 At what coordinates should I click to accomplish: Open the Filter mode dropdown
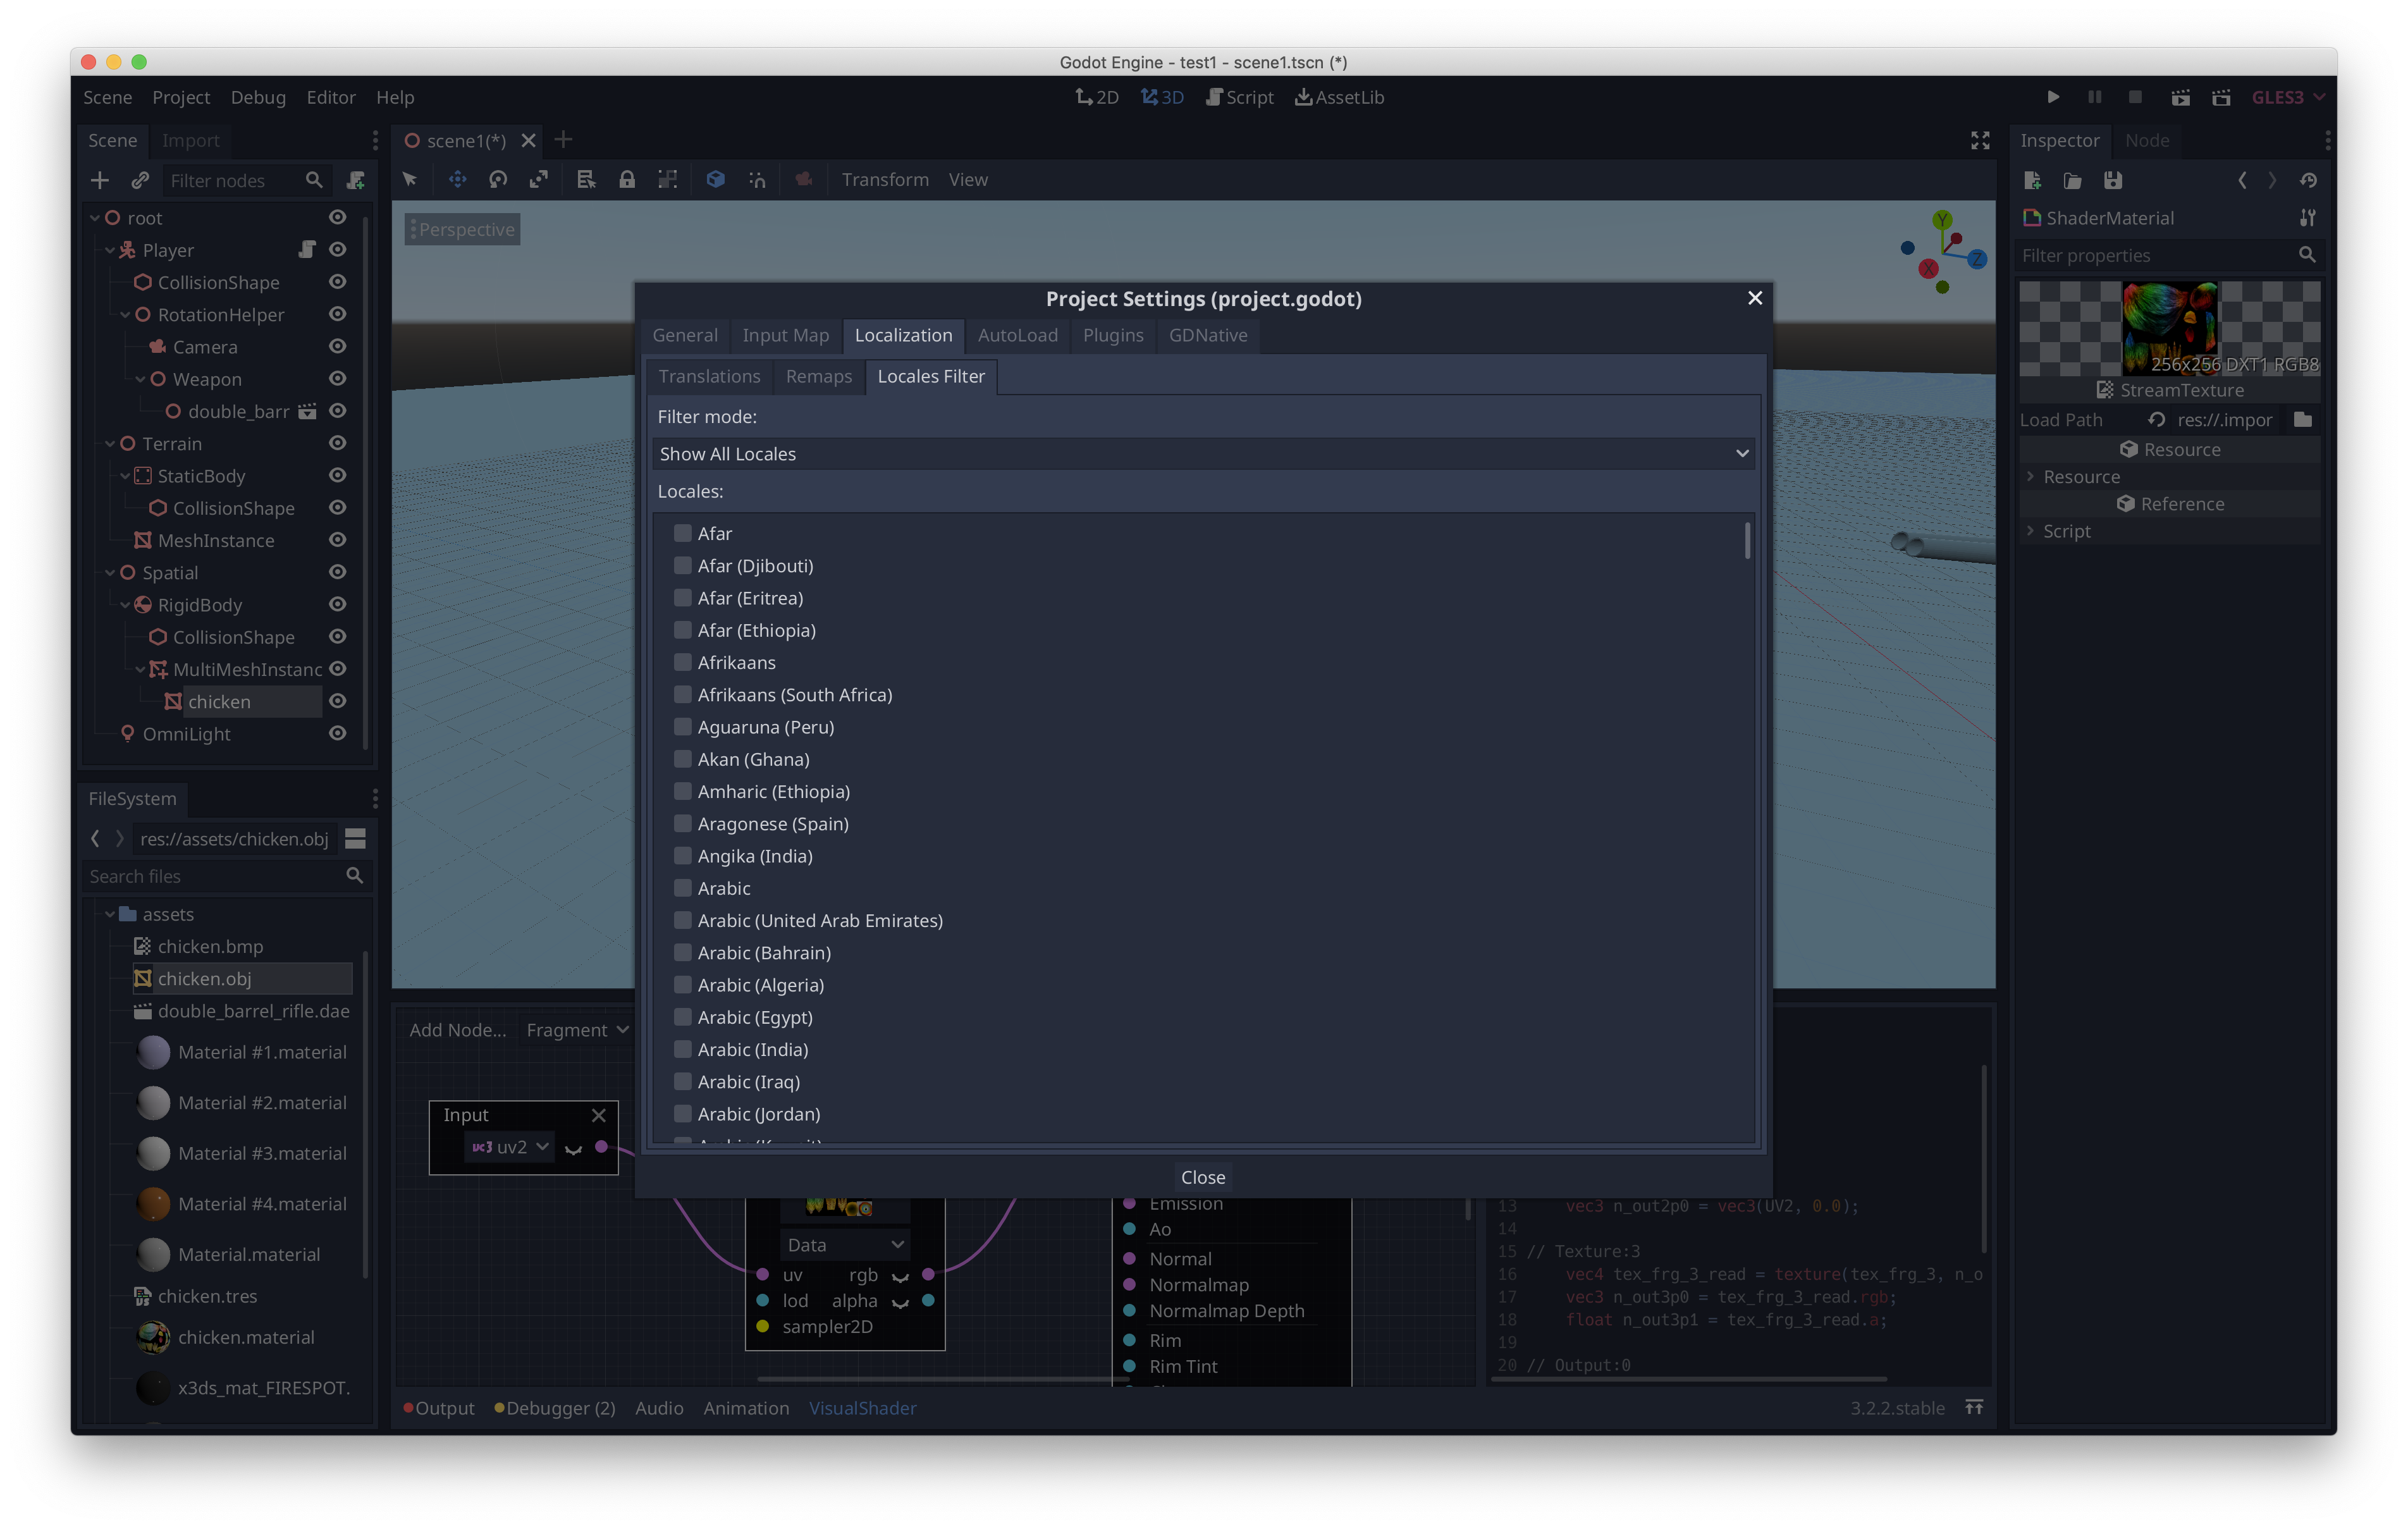click(1203, 453)
